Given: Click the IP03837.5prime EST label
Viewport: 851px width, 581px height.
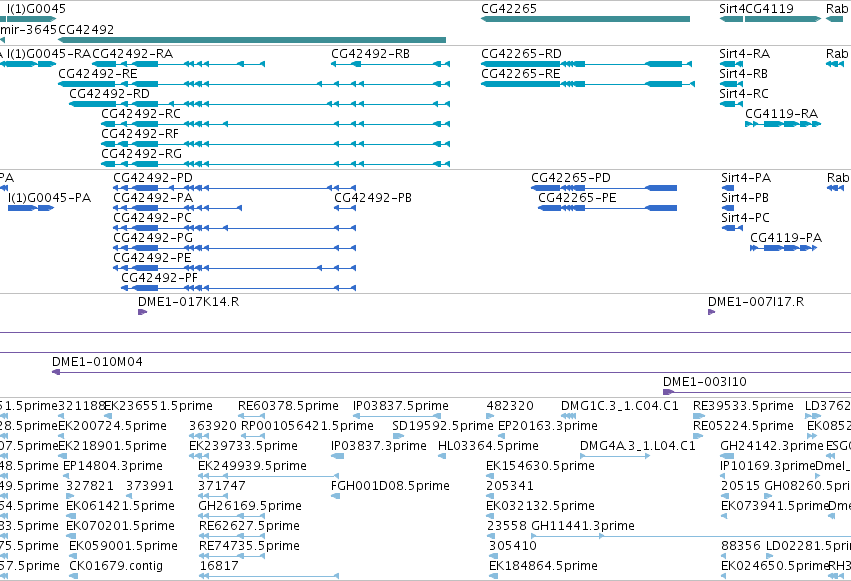Looking at the screenshot, I should tap(401, 406).
